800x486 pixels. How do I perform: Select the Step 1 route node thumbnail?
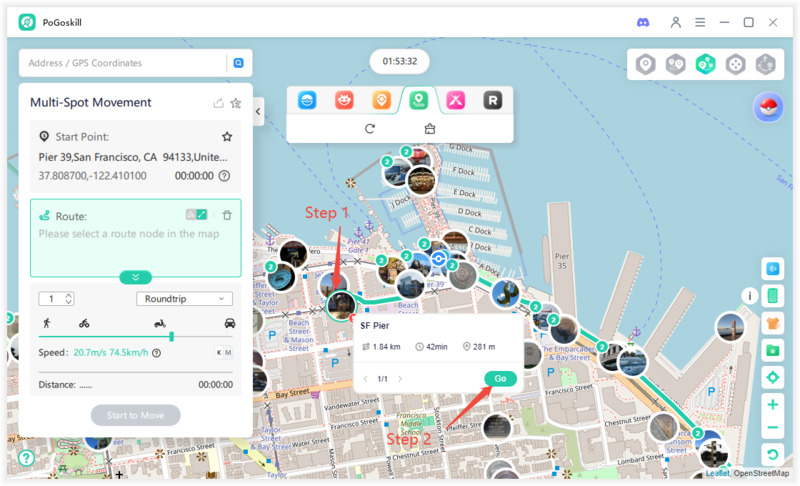[x=341, y=305]
